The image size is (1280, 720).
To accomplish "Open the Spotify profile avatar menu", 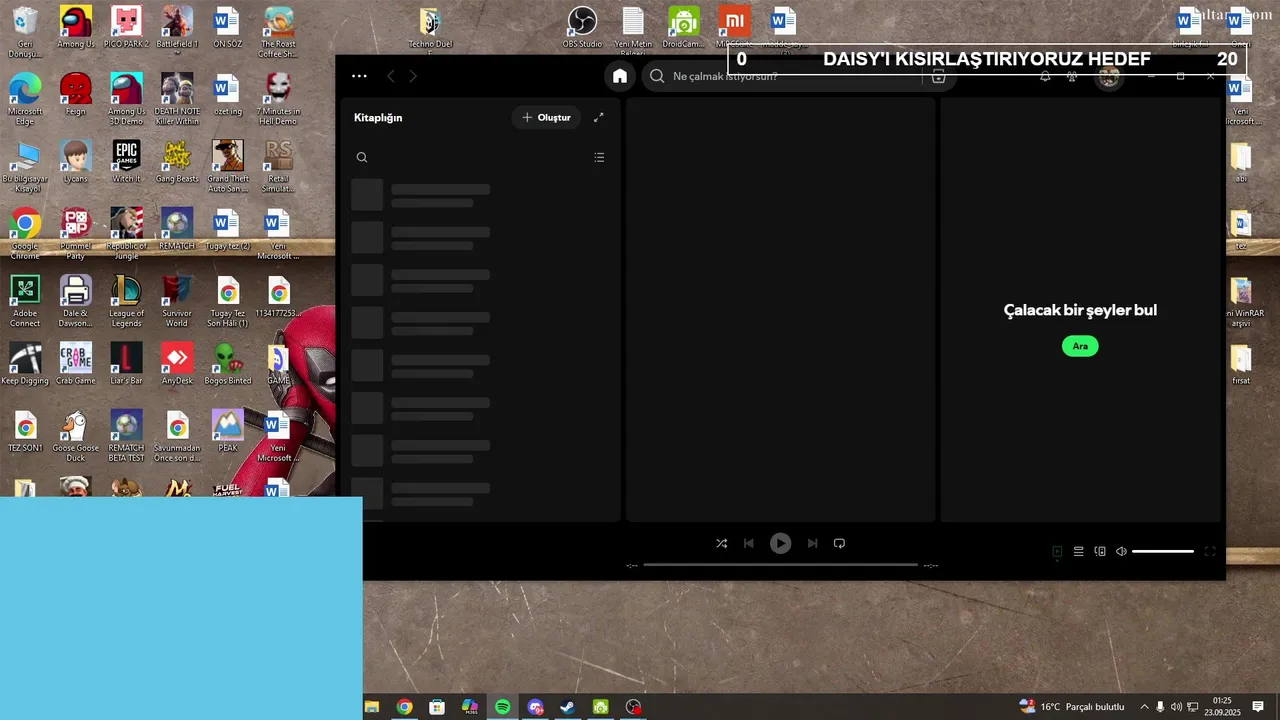I will [x=1108, y=77].
